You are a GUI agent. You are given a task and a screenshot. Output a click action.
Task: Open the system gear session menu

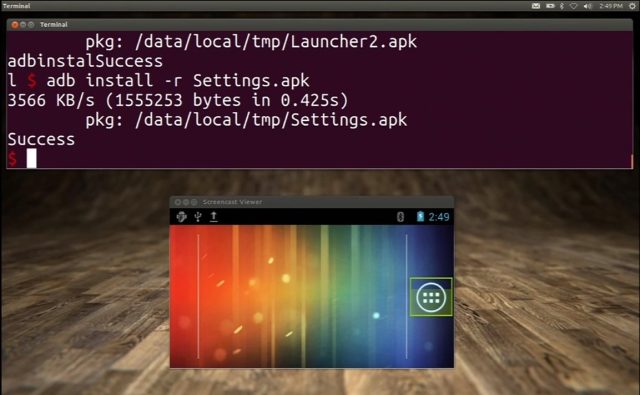click(632, 6)
